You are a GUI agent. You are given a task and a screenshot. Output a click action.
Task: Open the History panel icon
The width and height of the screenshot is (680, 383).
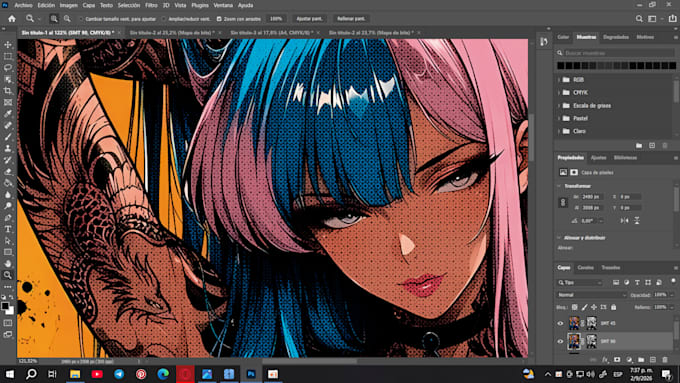pos(544,42)
